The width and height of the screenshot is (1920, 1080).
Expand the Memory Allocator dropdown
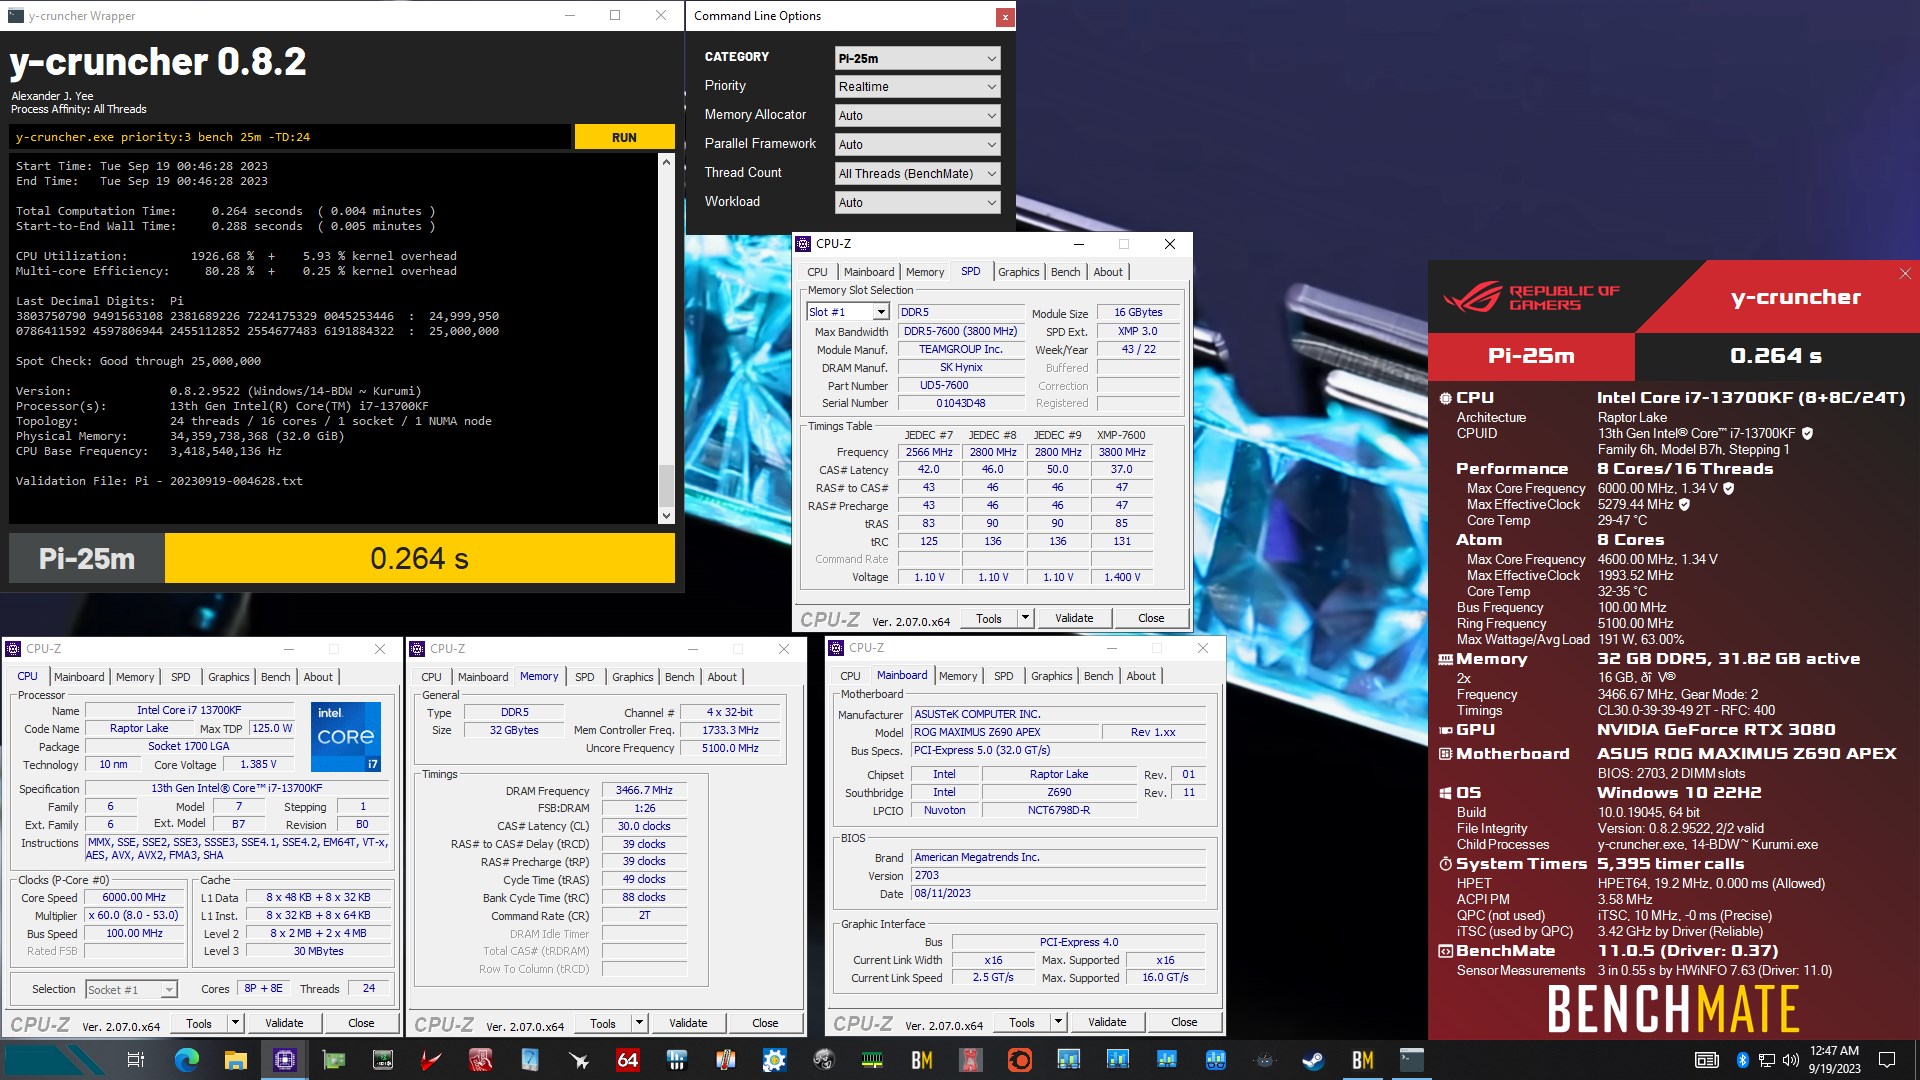[917, 116]
